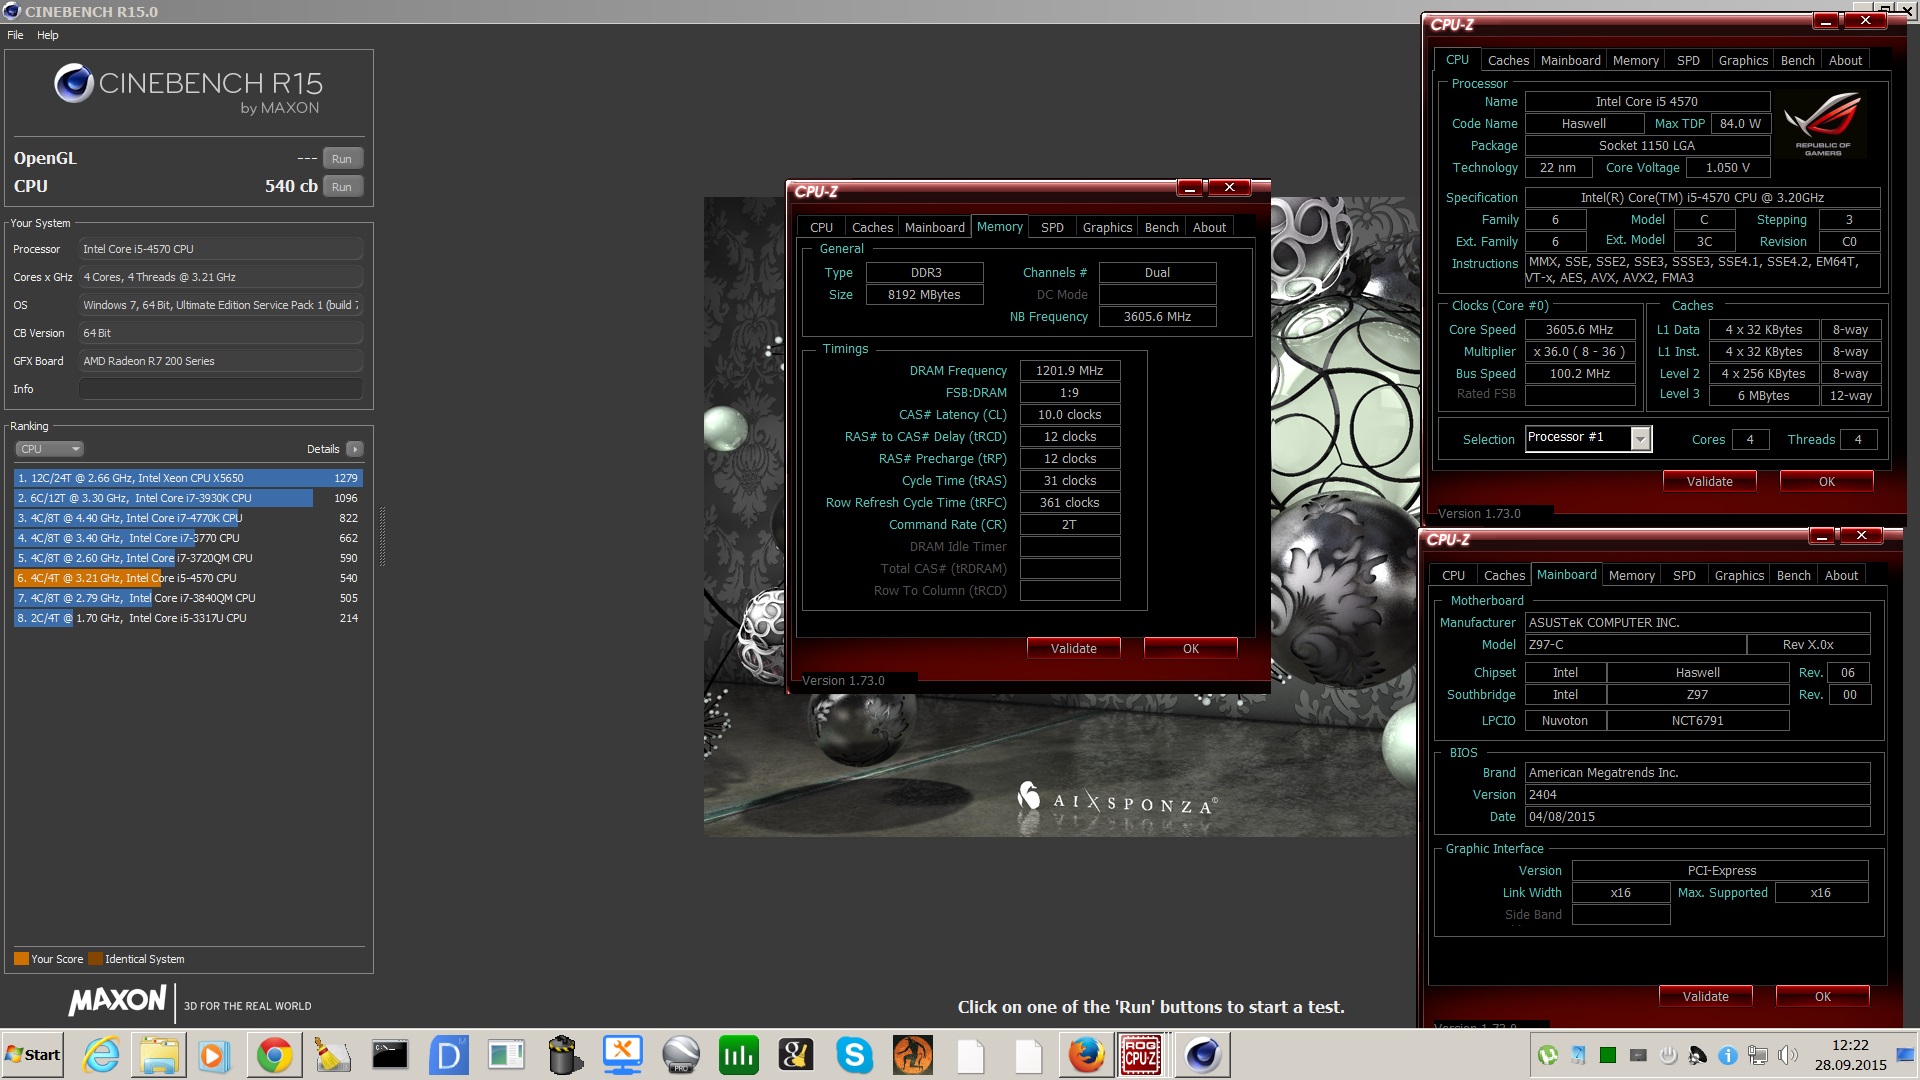The height and width of the screenshot is (1080, 1920).
Task: Open Windows Explorer folder icon in taskbar
Action: [159, 1055]
